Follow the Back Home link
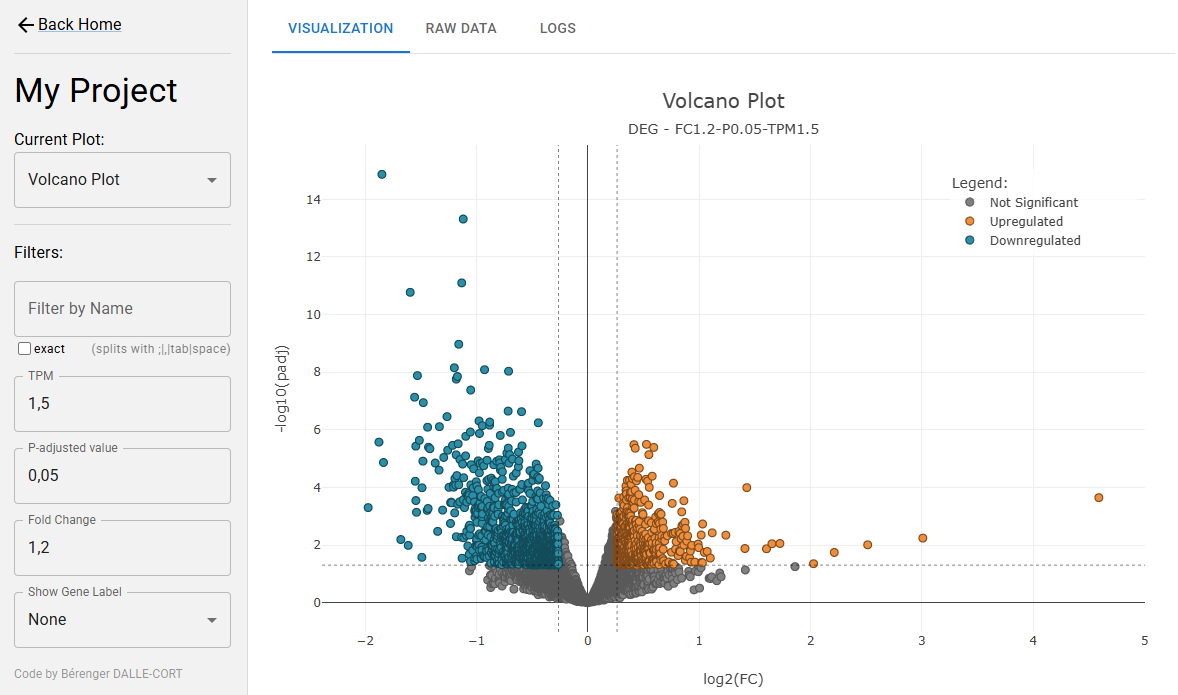1178x695 pixels. coord(79,25)
